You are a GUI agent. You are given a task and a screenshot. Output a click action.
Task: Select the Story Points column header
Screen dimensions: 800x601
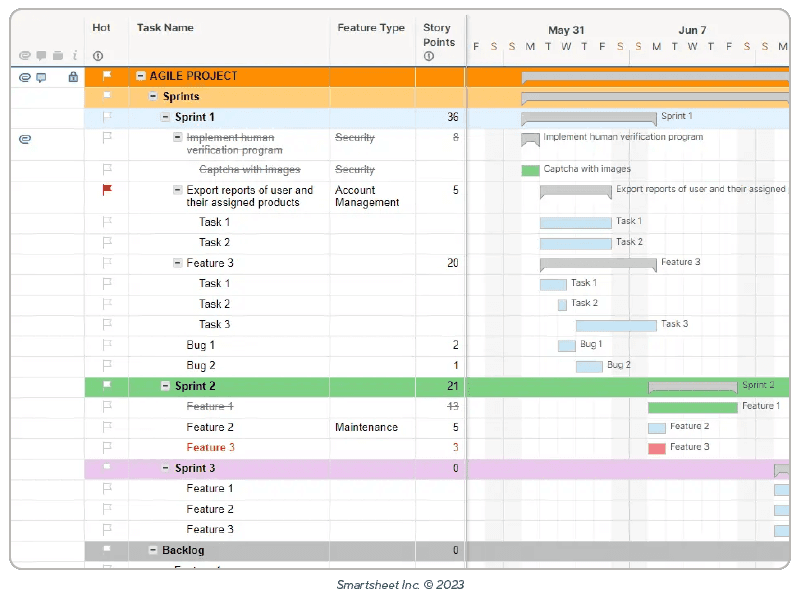(438, 35)
